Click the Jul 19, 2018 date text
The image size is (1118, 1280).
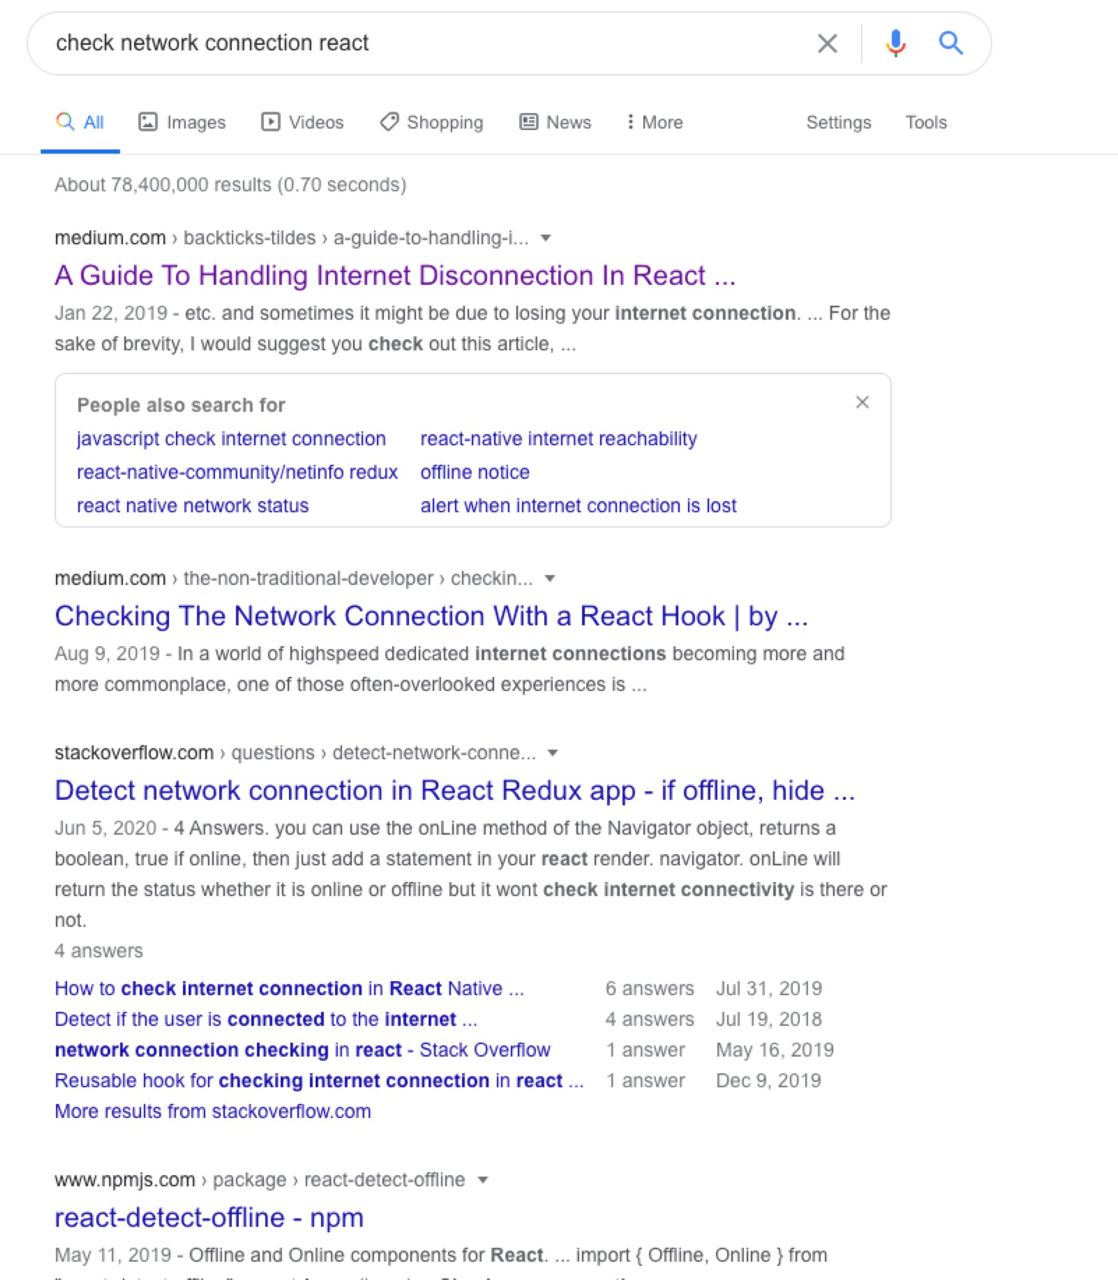[769, 1019]
